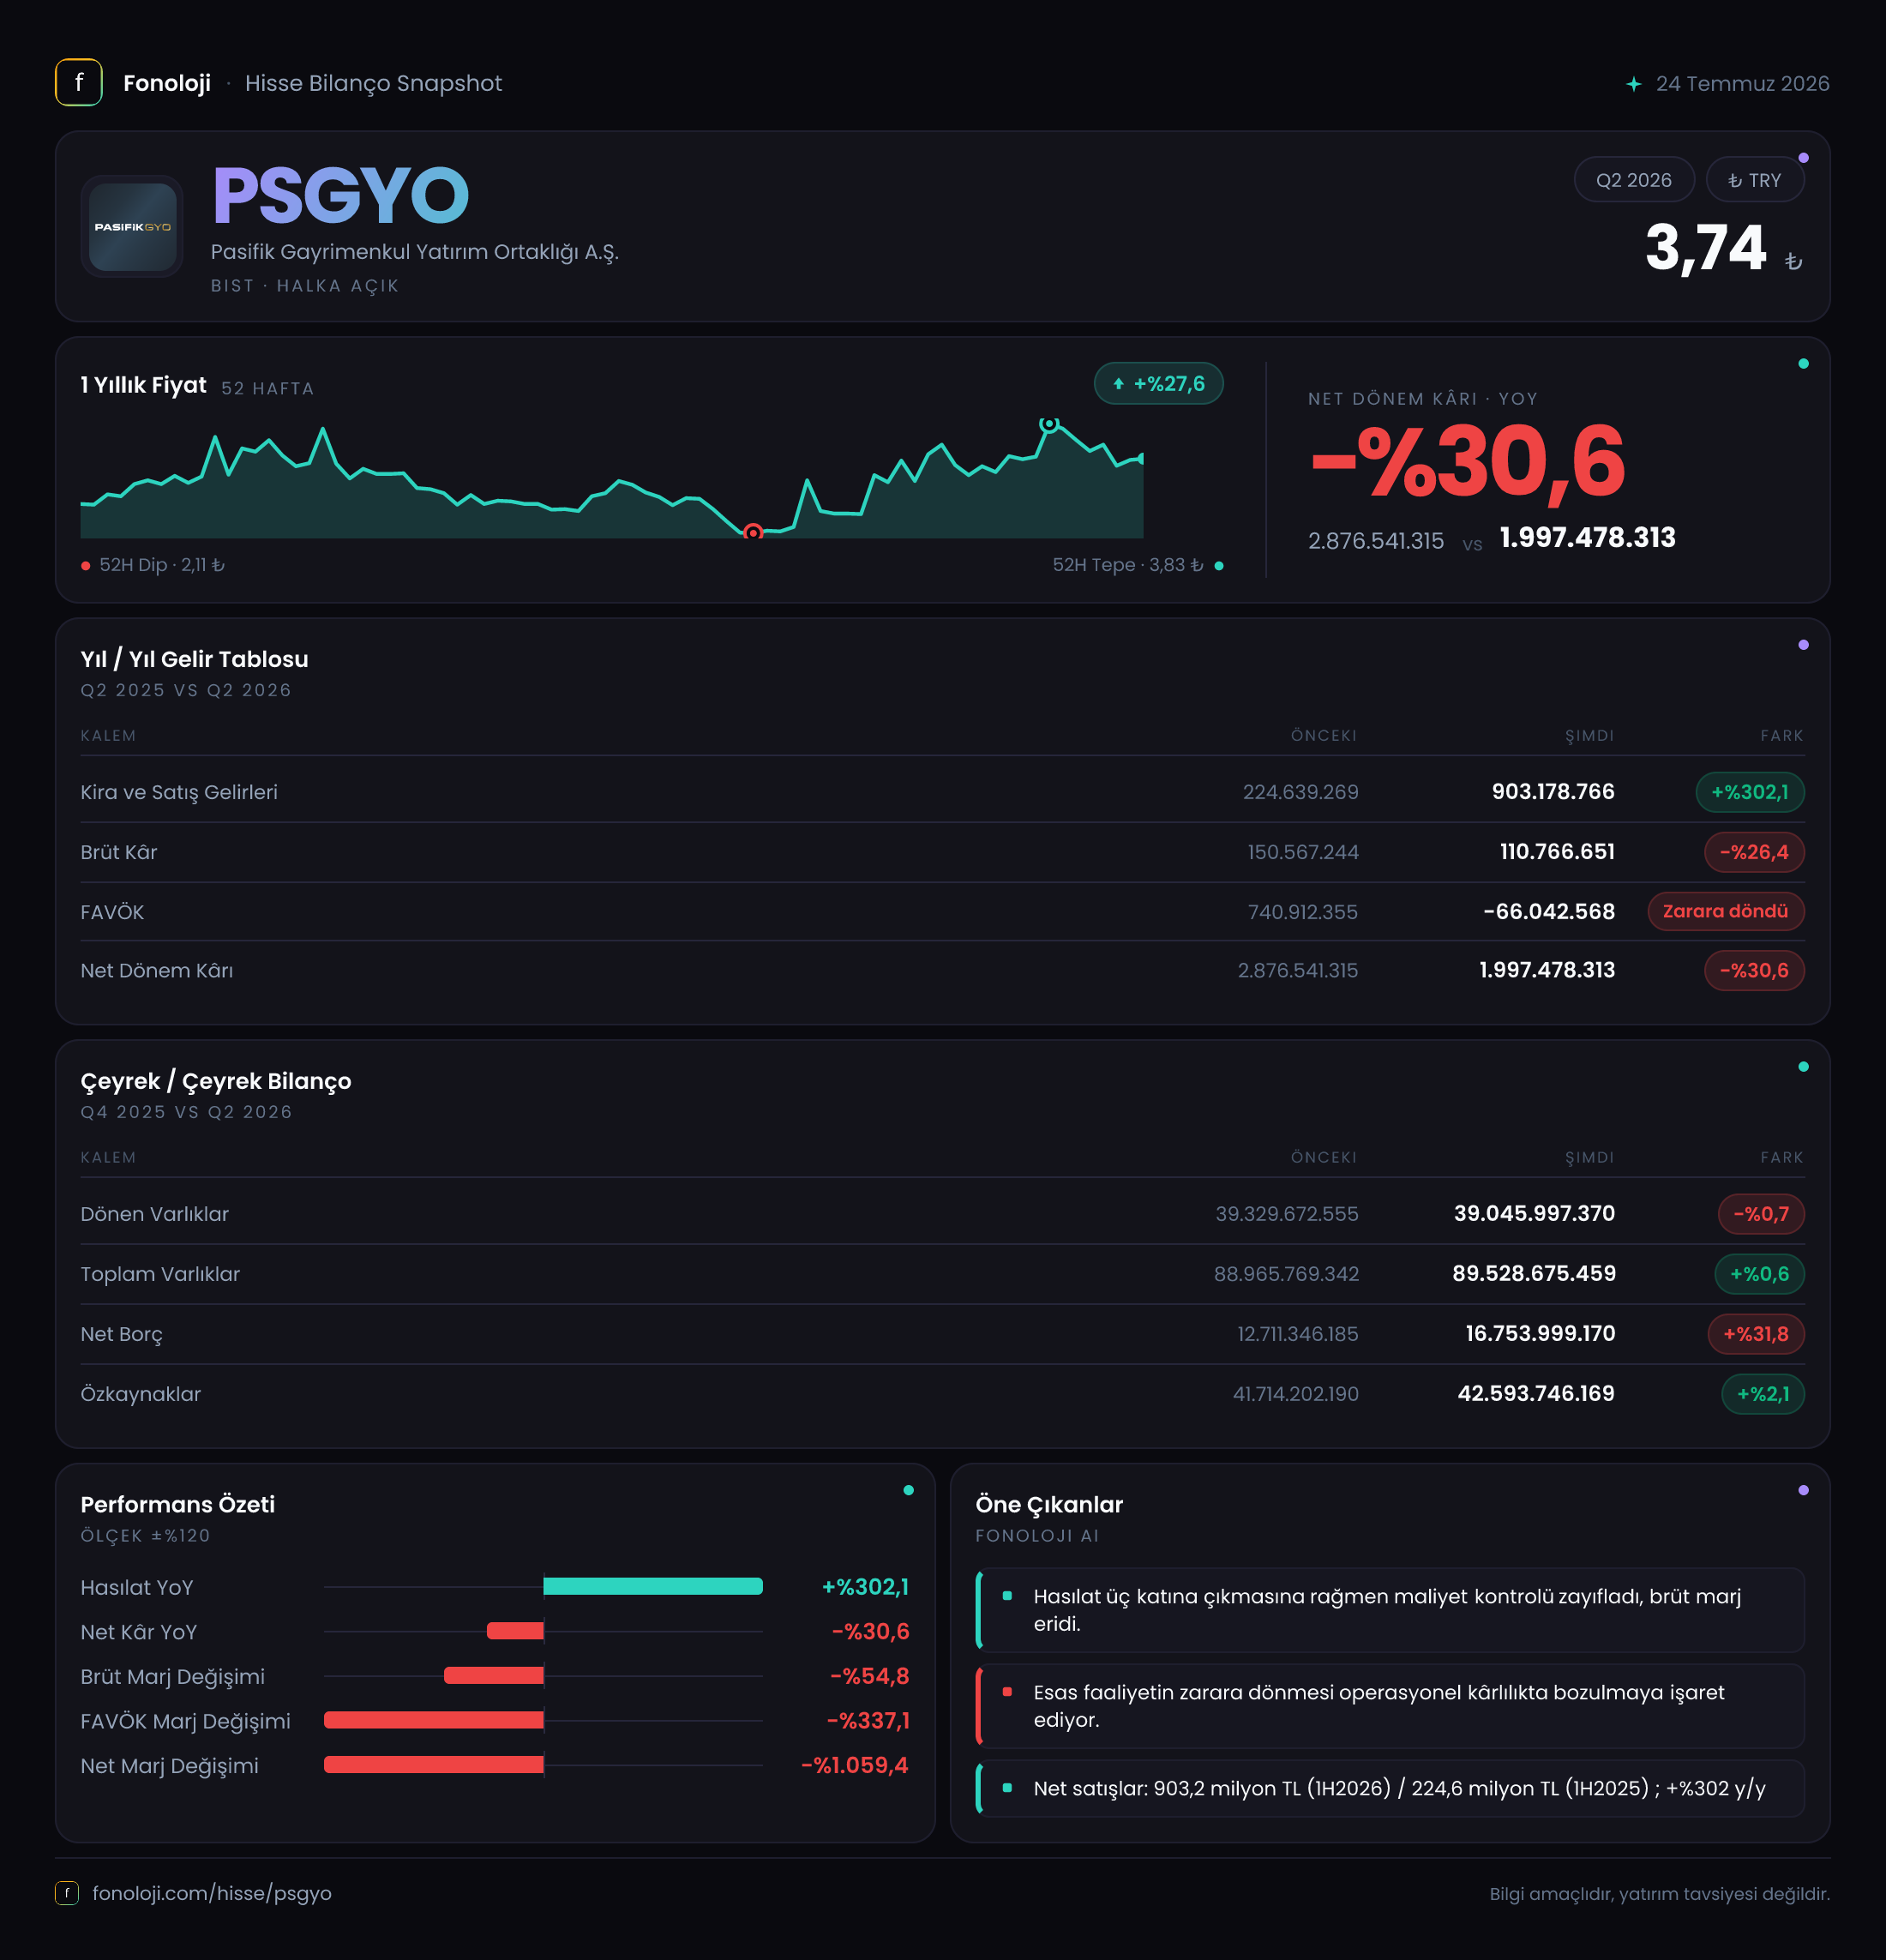This screenshot has width=1886, height=1960.
Task: Click the FAVÖK Marj Değişimi red bar
Action: (434, 1720)
